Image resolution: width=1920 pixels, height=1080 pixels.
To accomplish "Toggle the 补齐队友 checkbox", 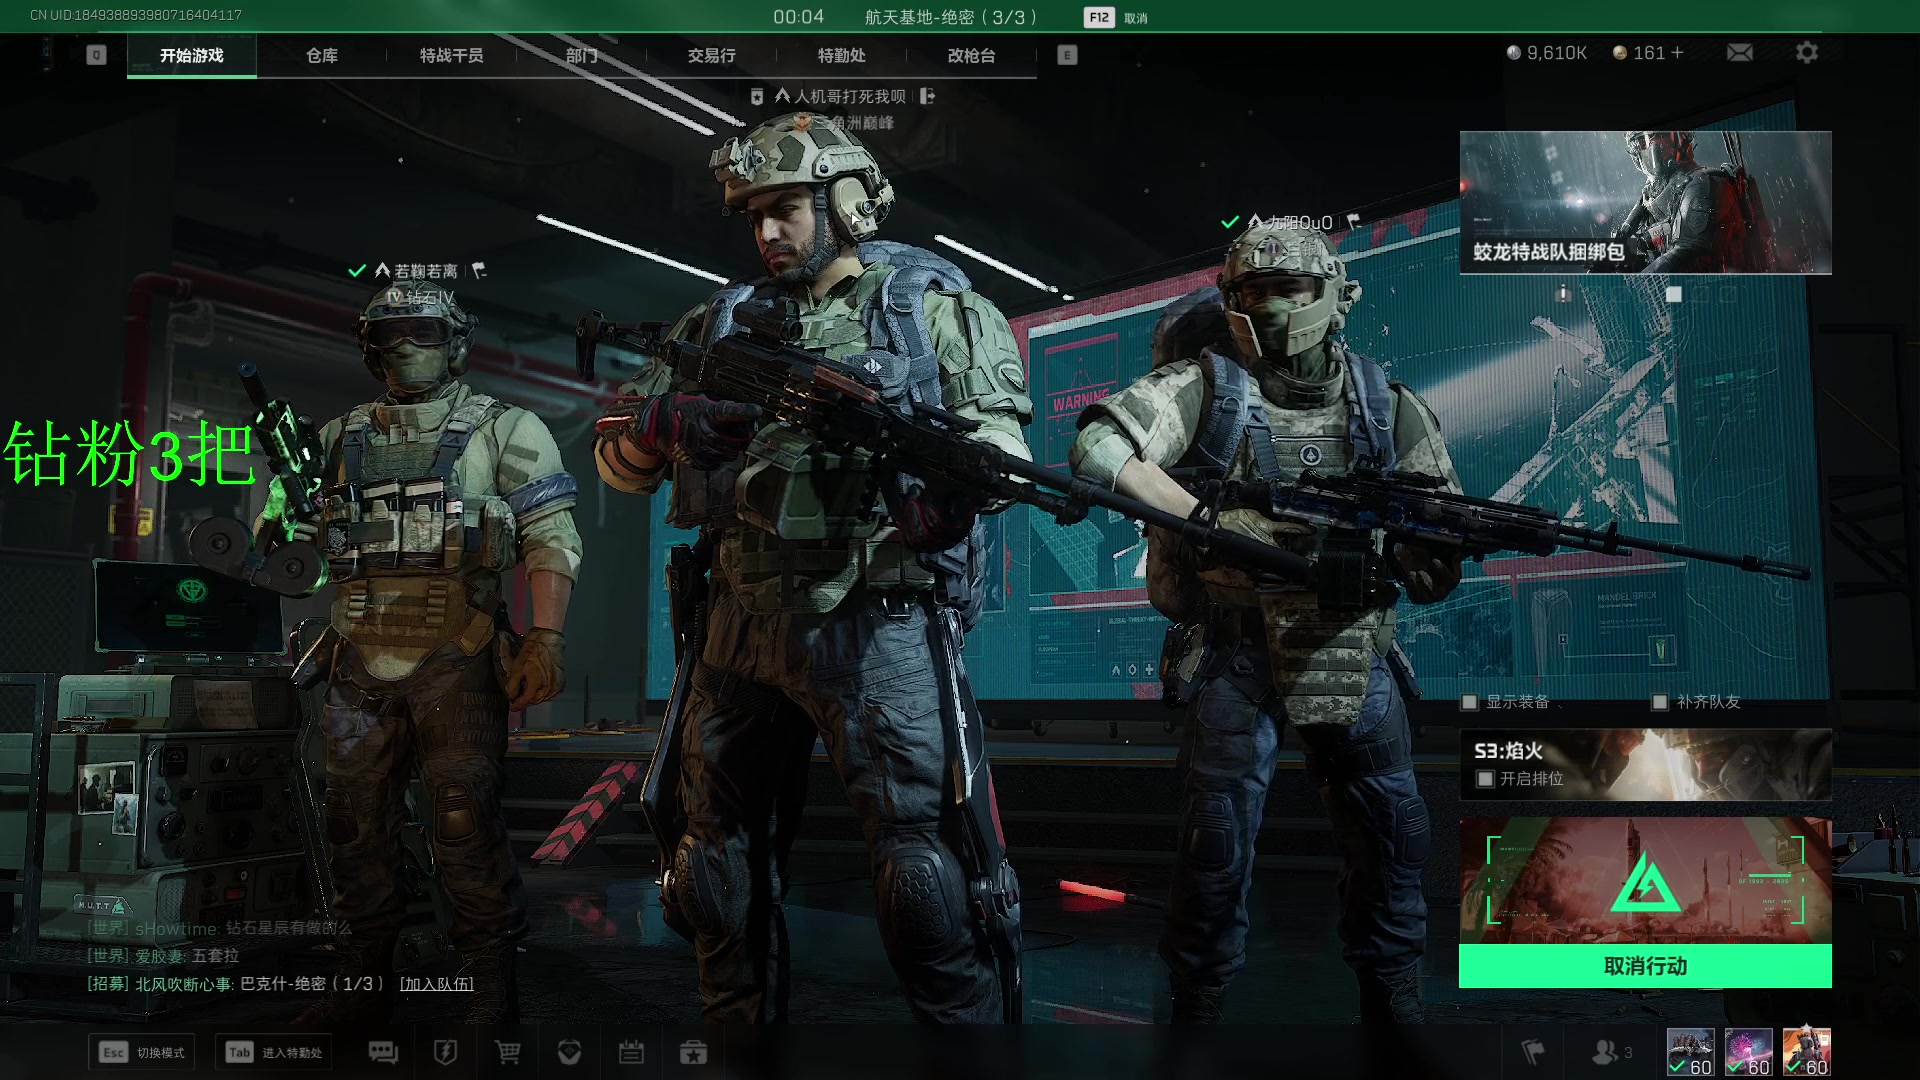I will click(x=1660, y=702).
